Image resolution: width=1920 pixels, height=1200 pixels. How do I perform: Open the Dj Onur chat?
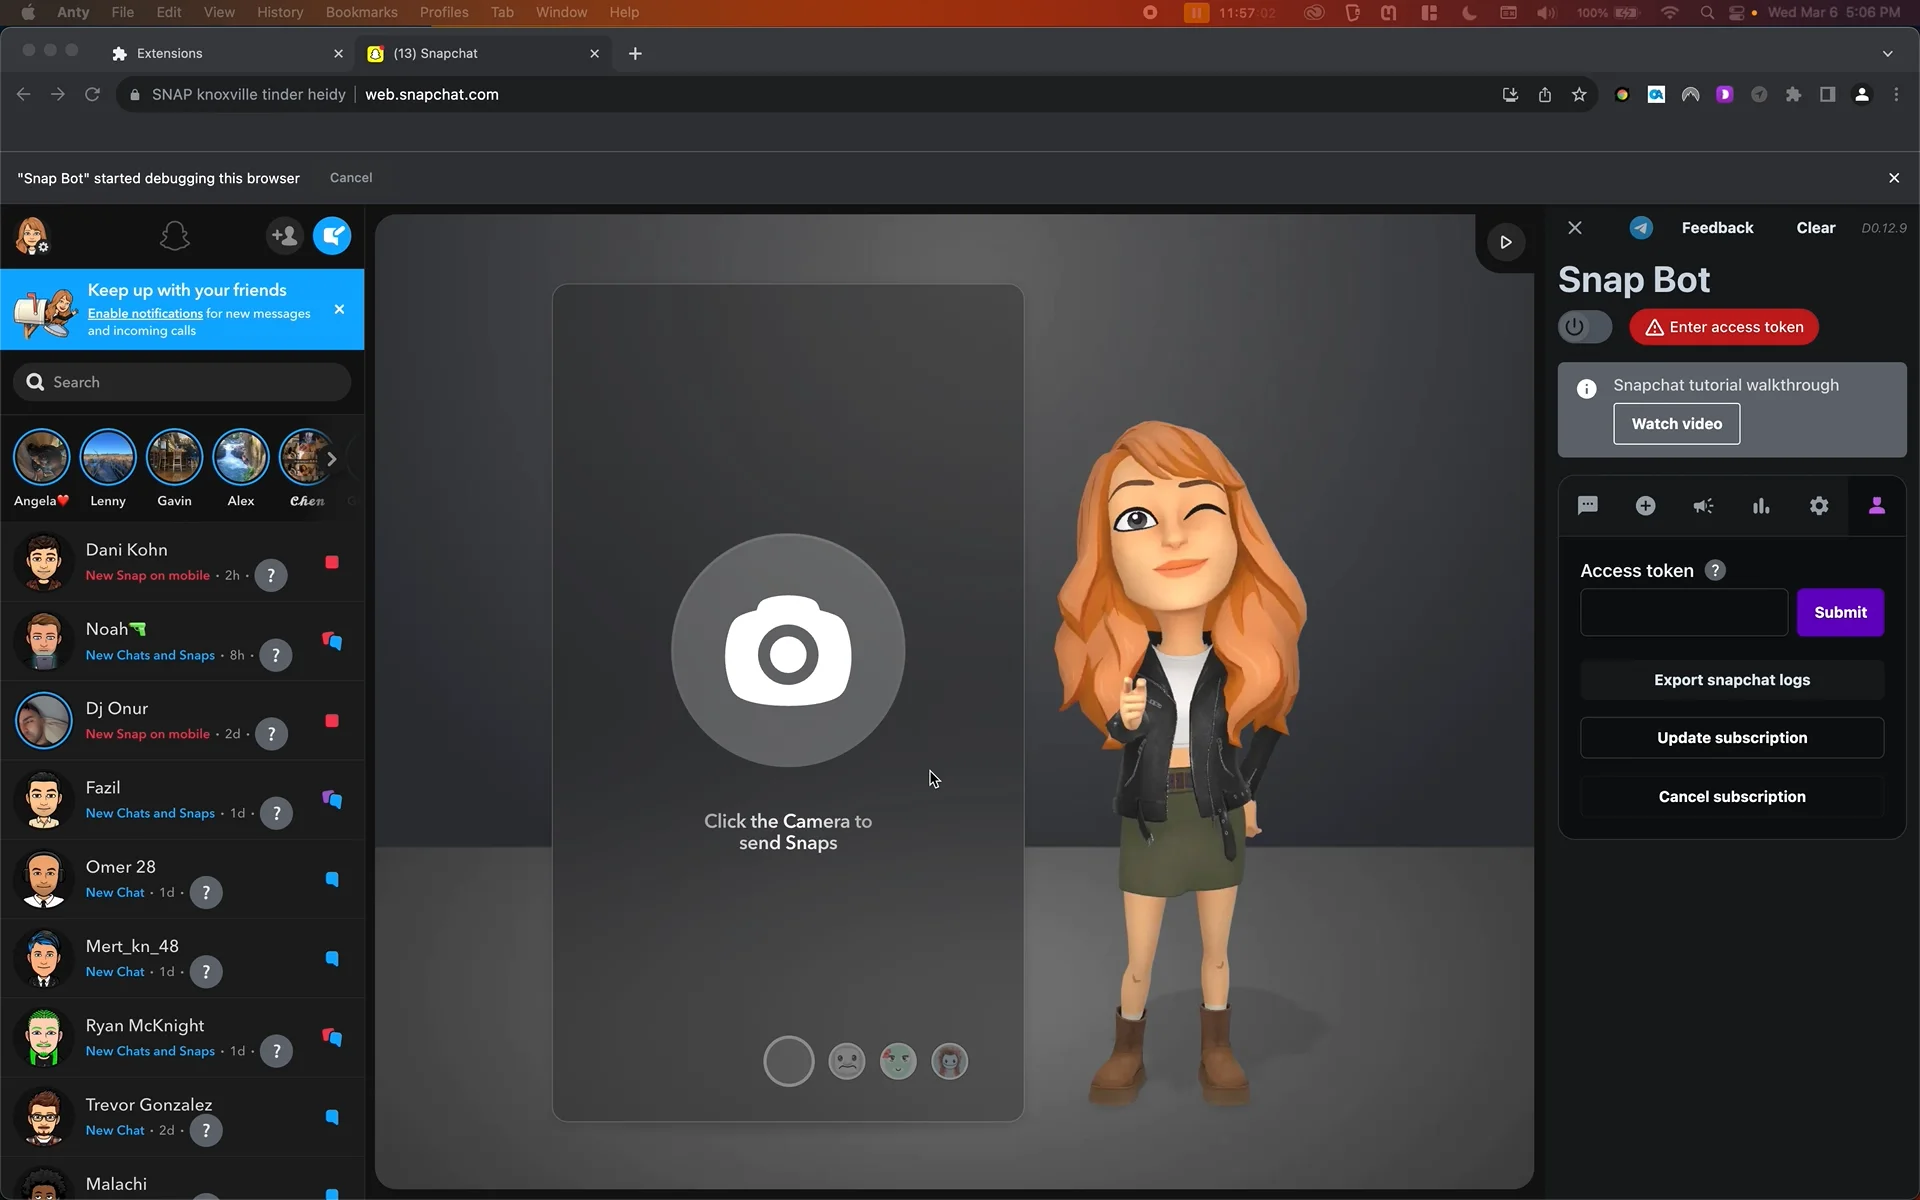click(182, 720)
